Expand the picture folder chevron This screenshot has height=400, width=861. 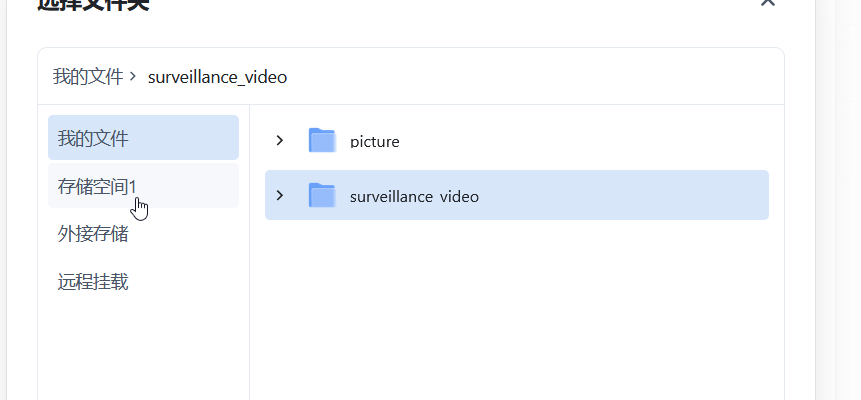[280, 140]
